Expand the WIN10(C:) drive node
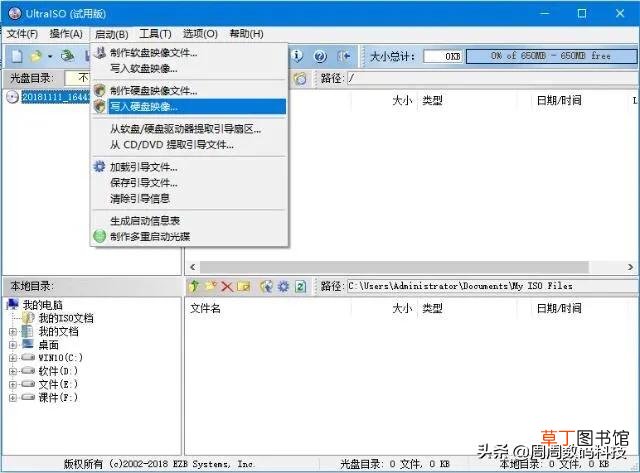This screenshot has width=640, height=473. click(x=13, y=358)
